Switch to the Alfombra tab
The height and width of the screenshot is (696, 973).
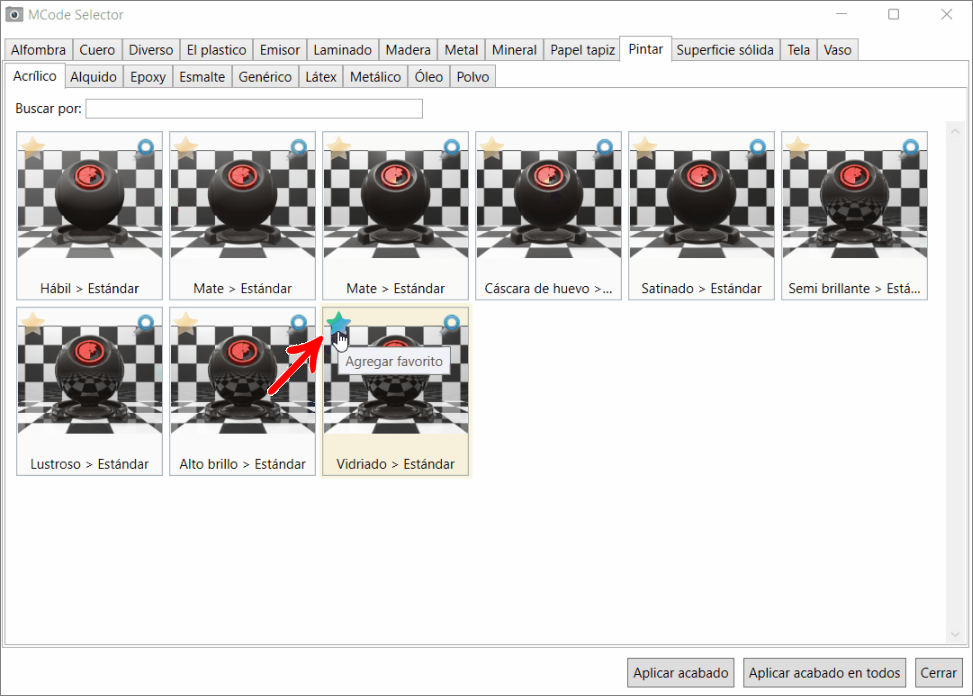[x=38, y=50]
